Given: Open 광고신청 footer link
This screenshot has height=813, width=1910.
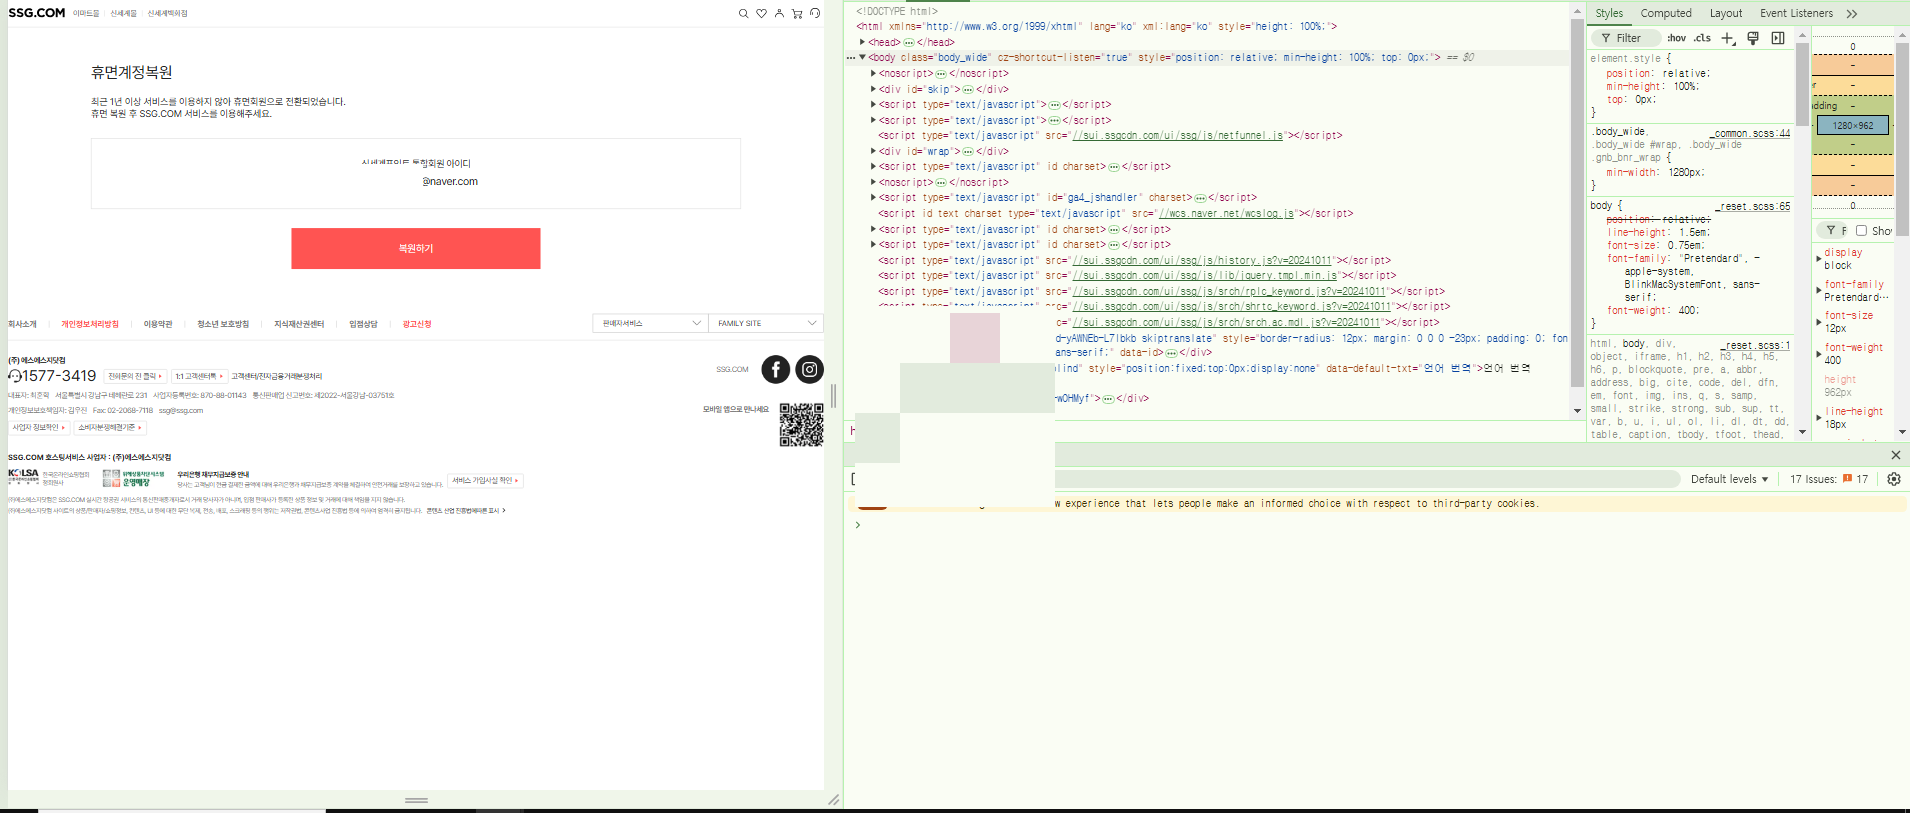Looking at the screenshot, I should 417,324.
